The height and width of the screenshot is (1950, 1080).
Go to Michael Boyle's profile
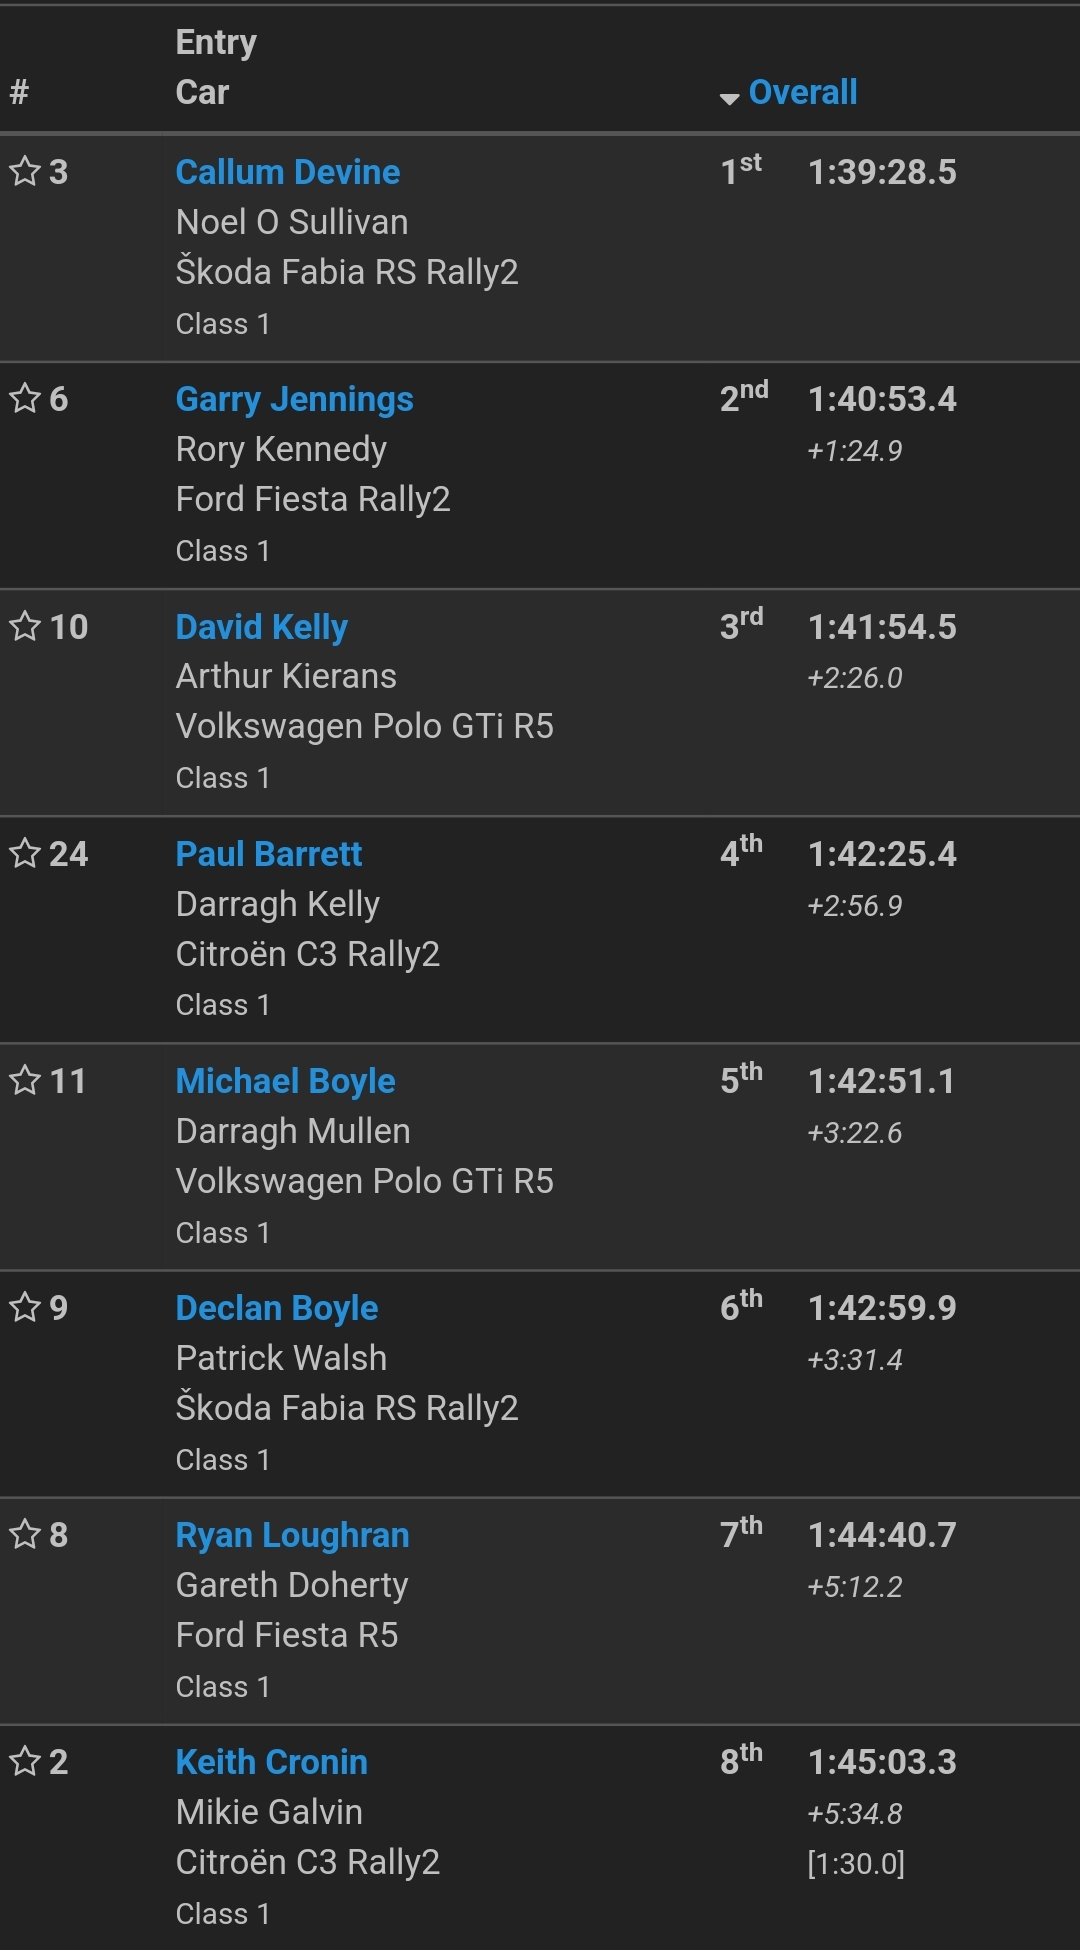coord(285,1081)
